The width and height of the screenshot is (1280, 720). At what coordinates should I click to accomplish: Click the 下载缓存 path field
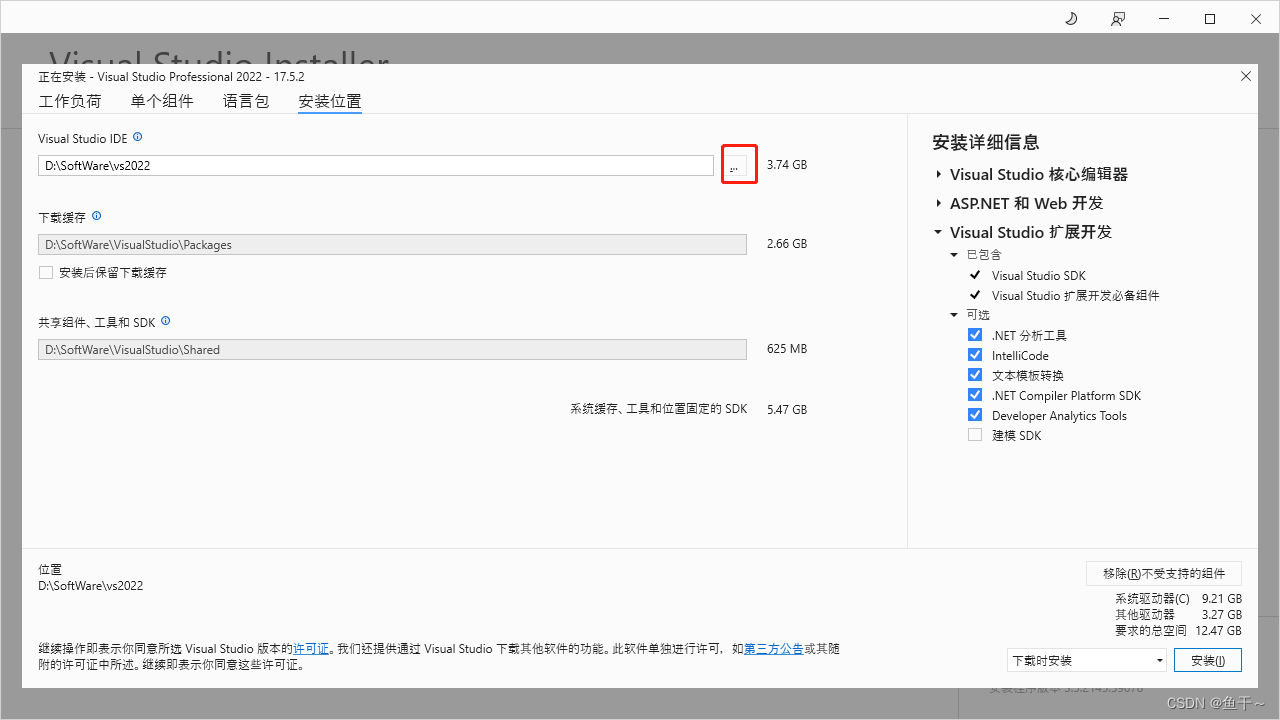392,244
